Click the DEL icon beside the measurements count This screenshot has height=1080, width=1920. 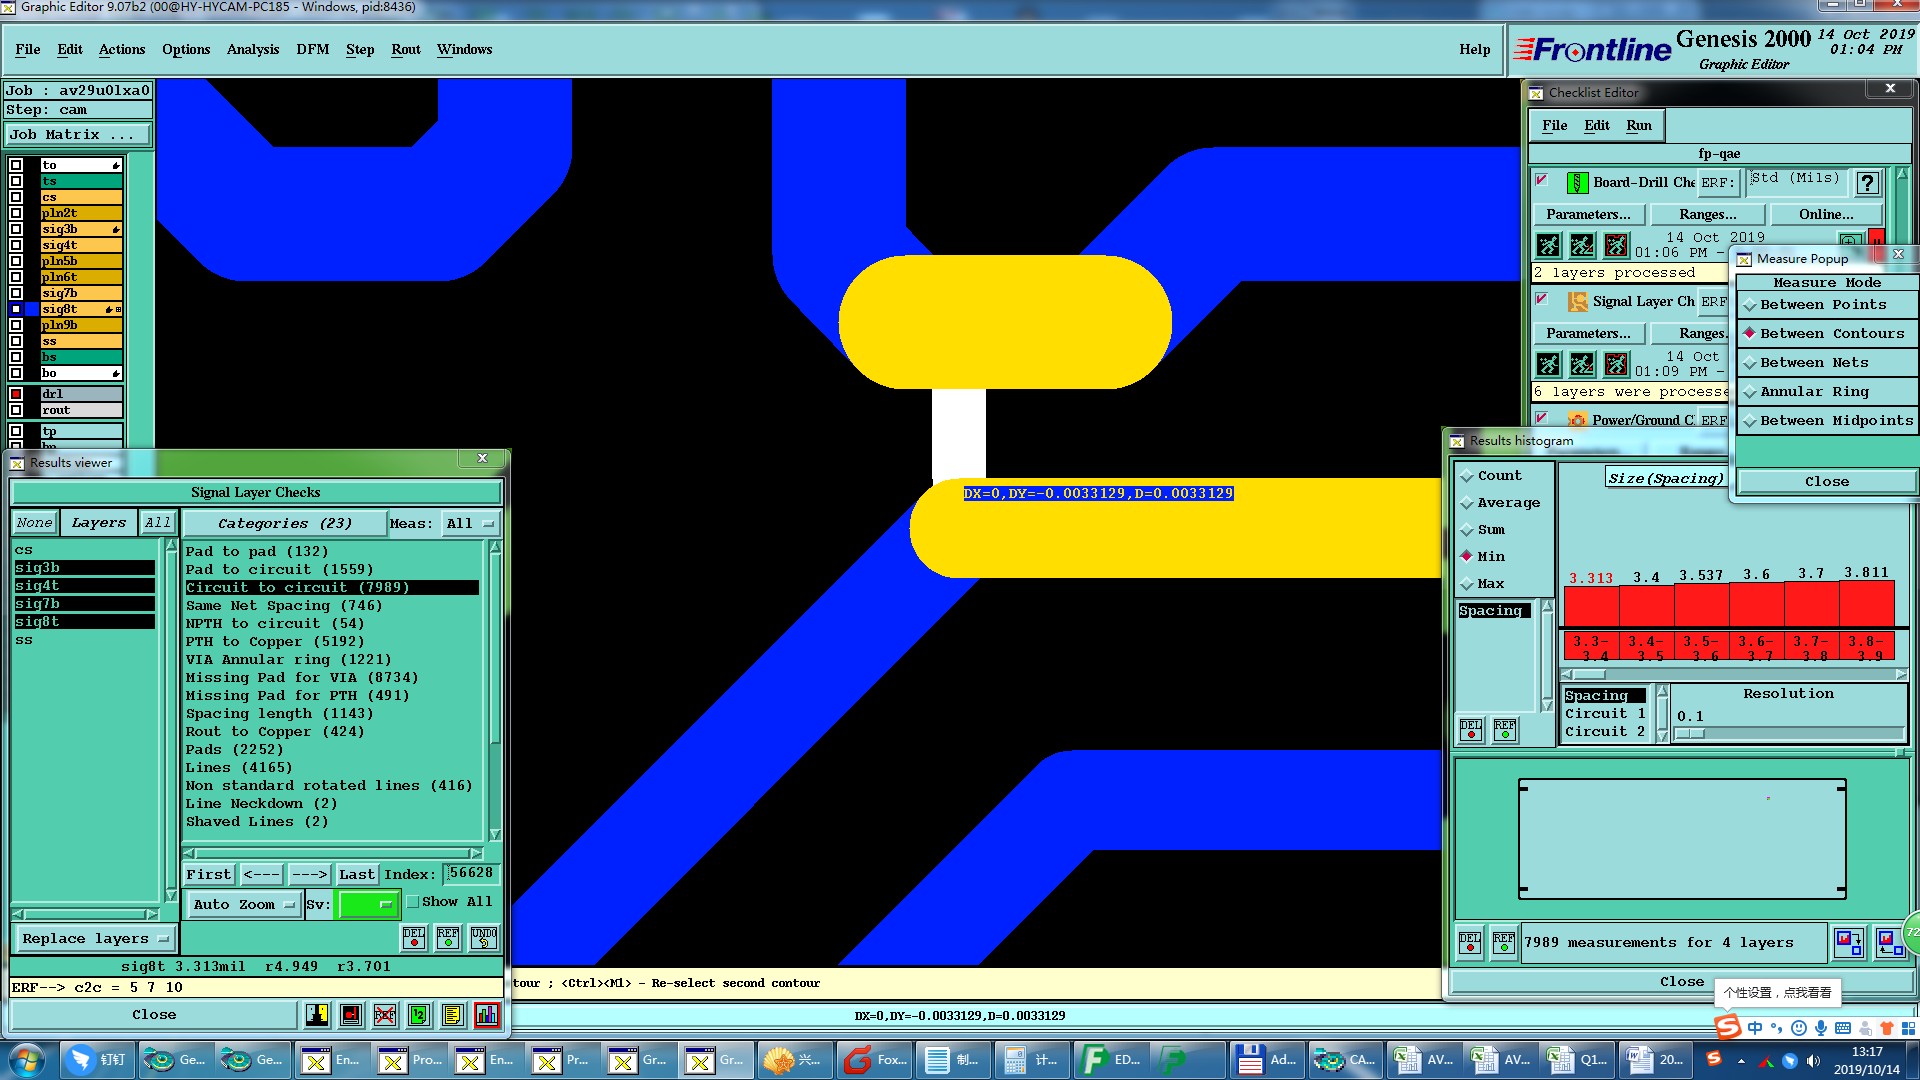[1470, 943]
